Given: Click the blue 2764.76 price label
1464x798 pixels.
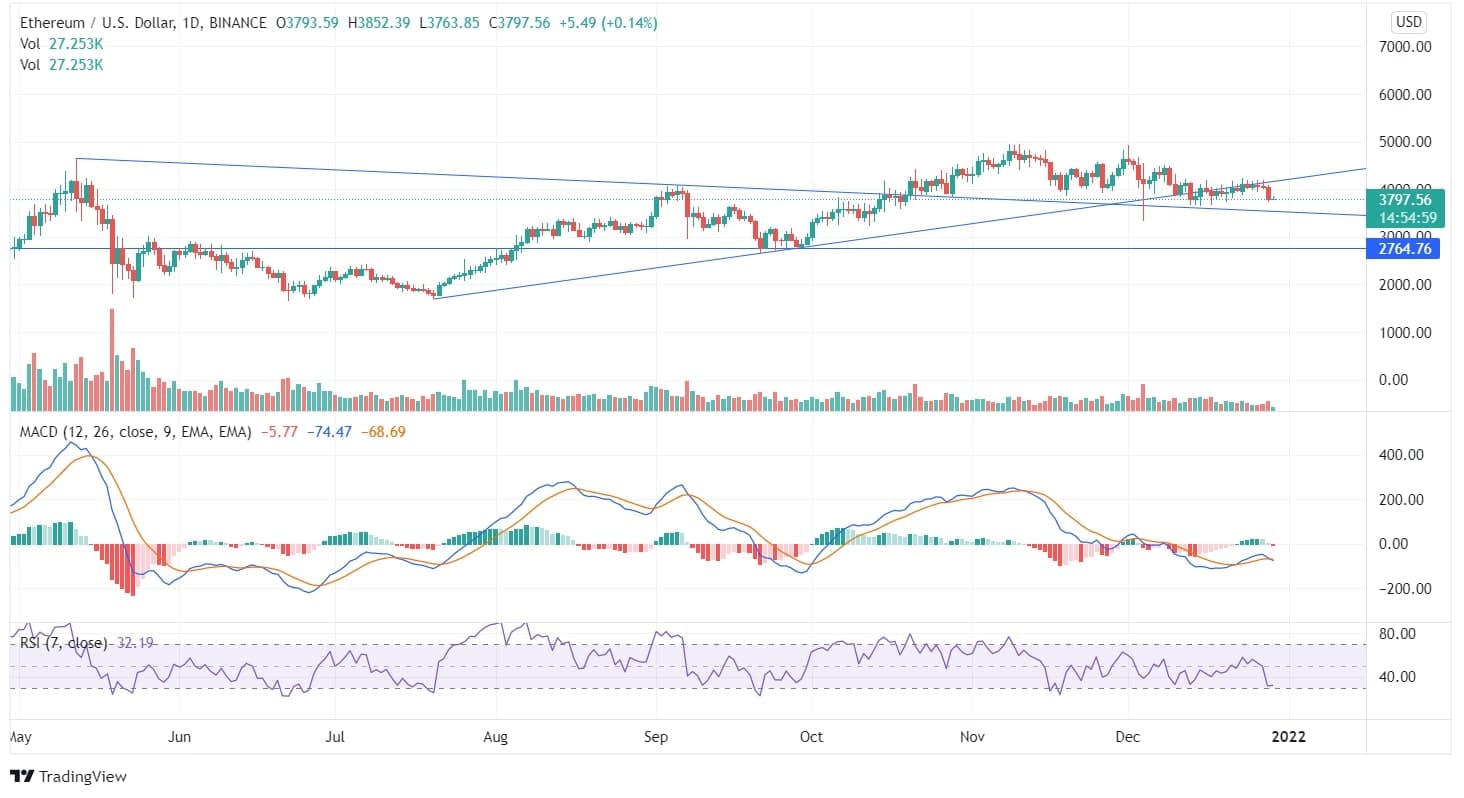Looking at the screenshot, I should coord(1404,249).
